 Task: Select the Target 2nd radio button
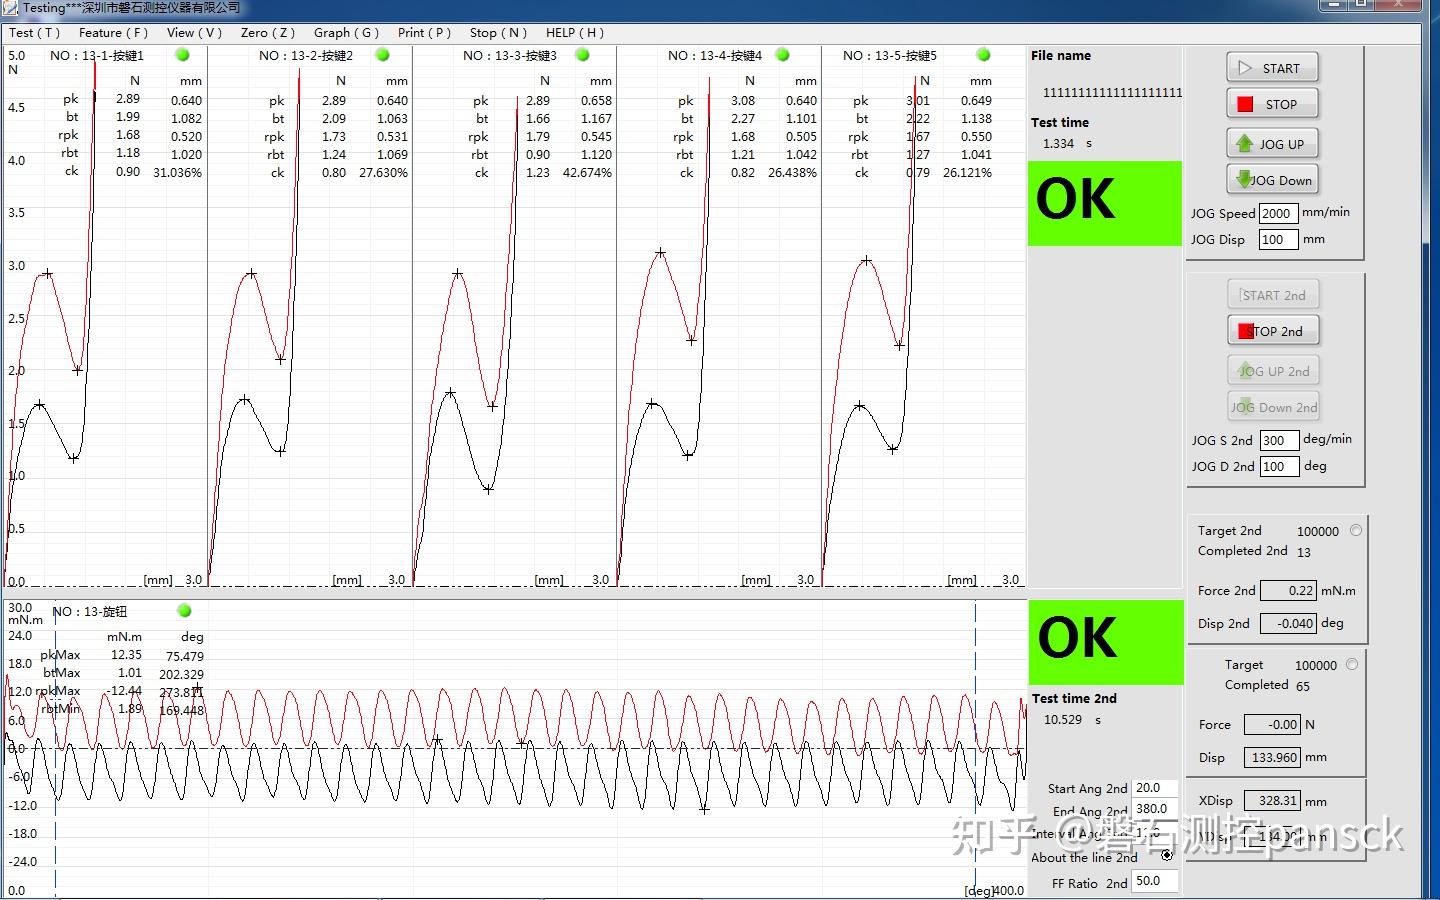[x=1356, y=531]
